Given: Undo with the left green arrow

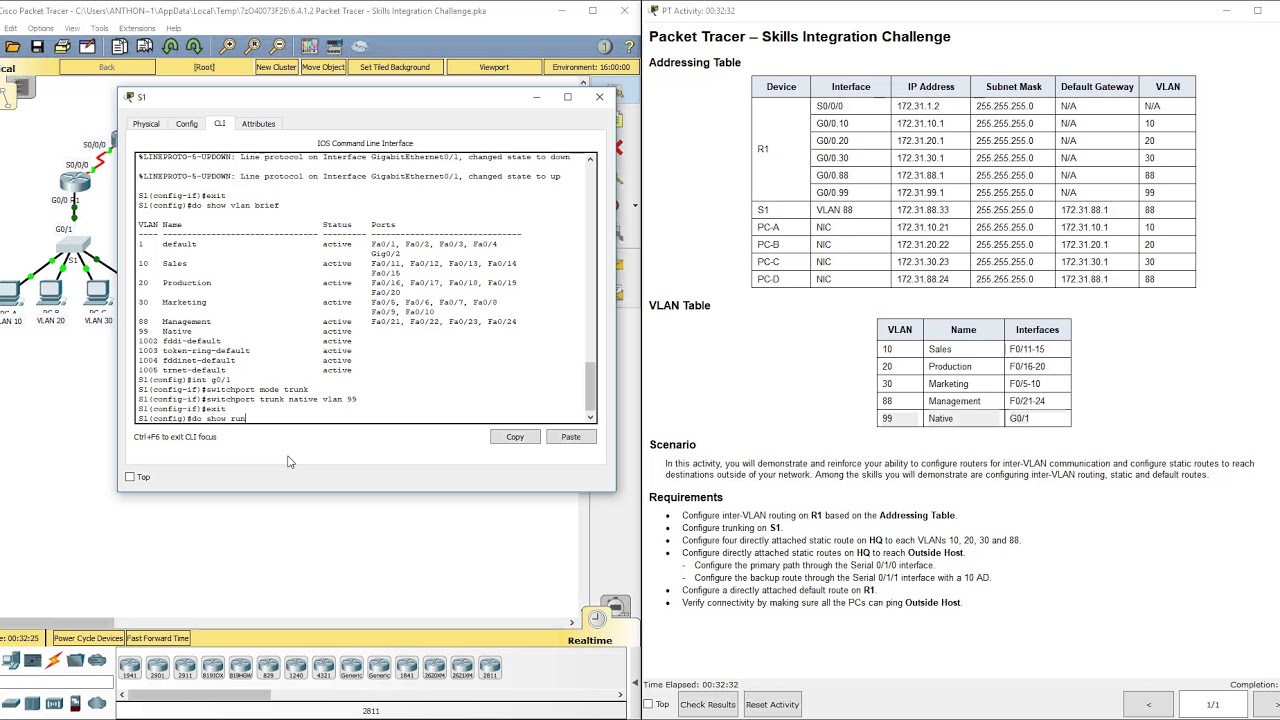Looking at the screenshot, I should 170,46.
